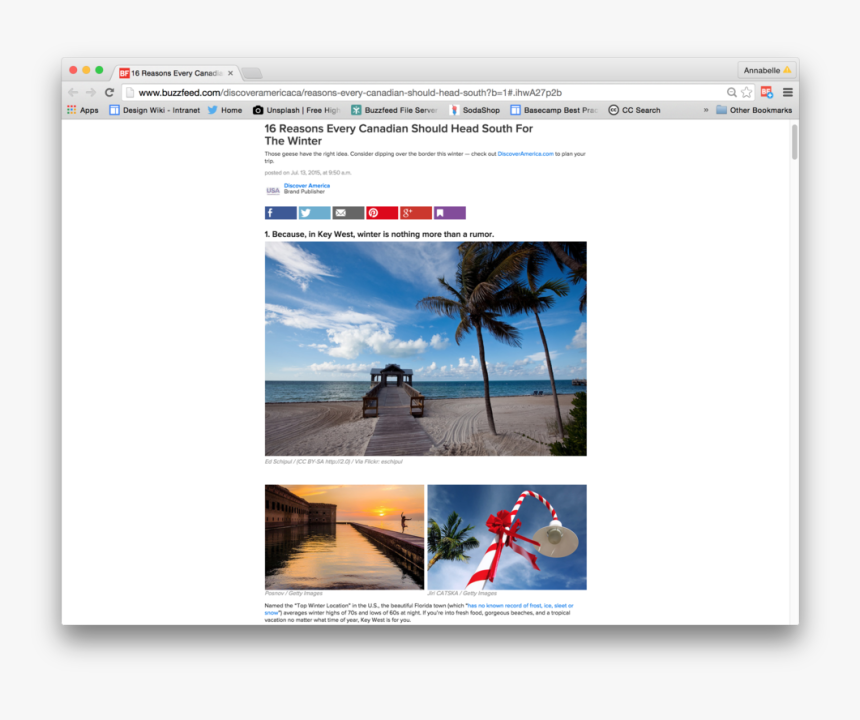Open the Buzzfeed File Server bookmark
860x720 pixels.
394,110
